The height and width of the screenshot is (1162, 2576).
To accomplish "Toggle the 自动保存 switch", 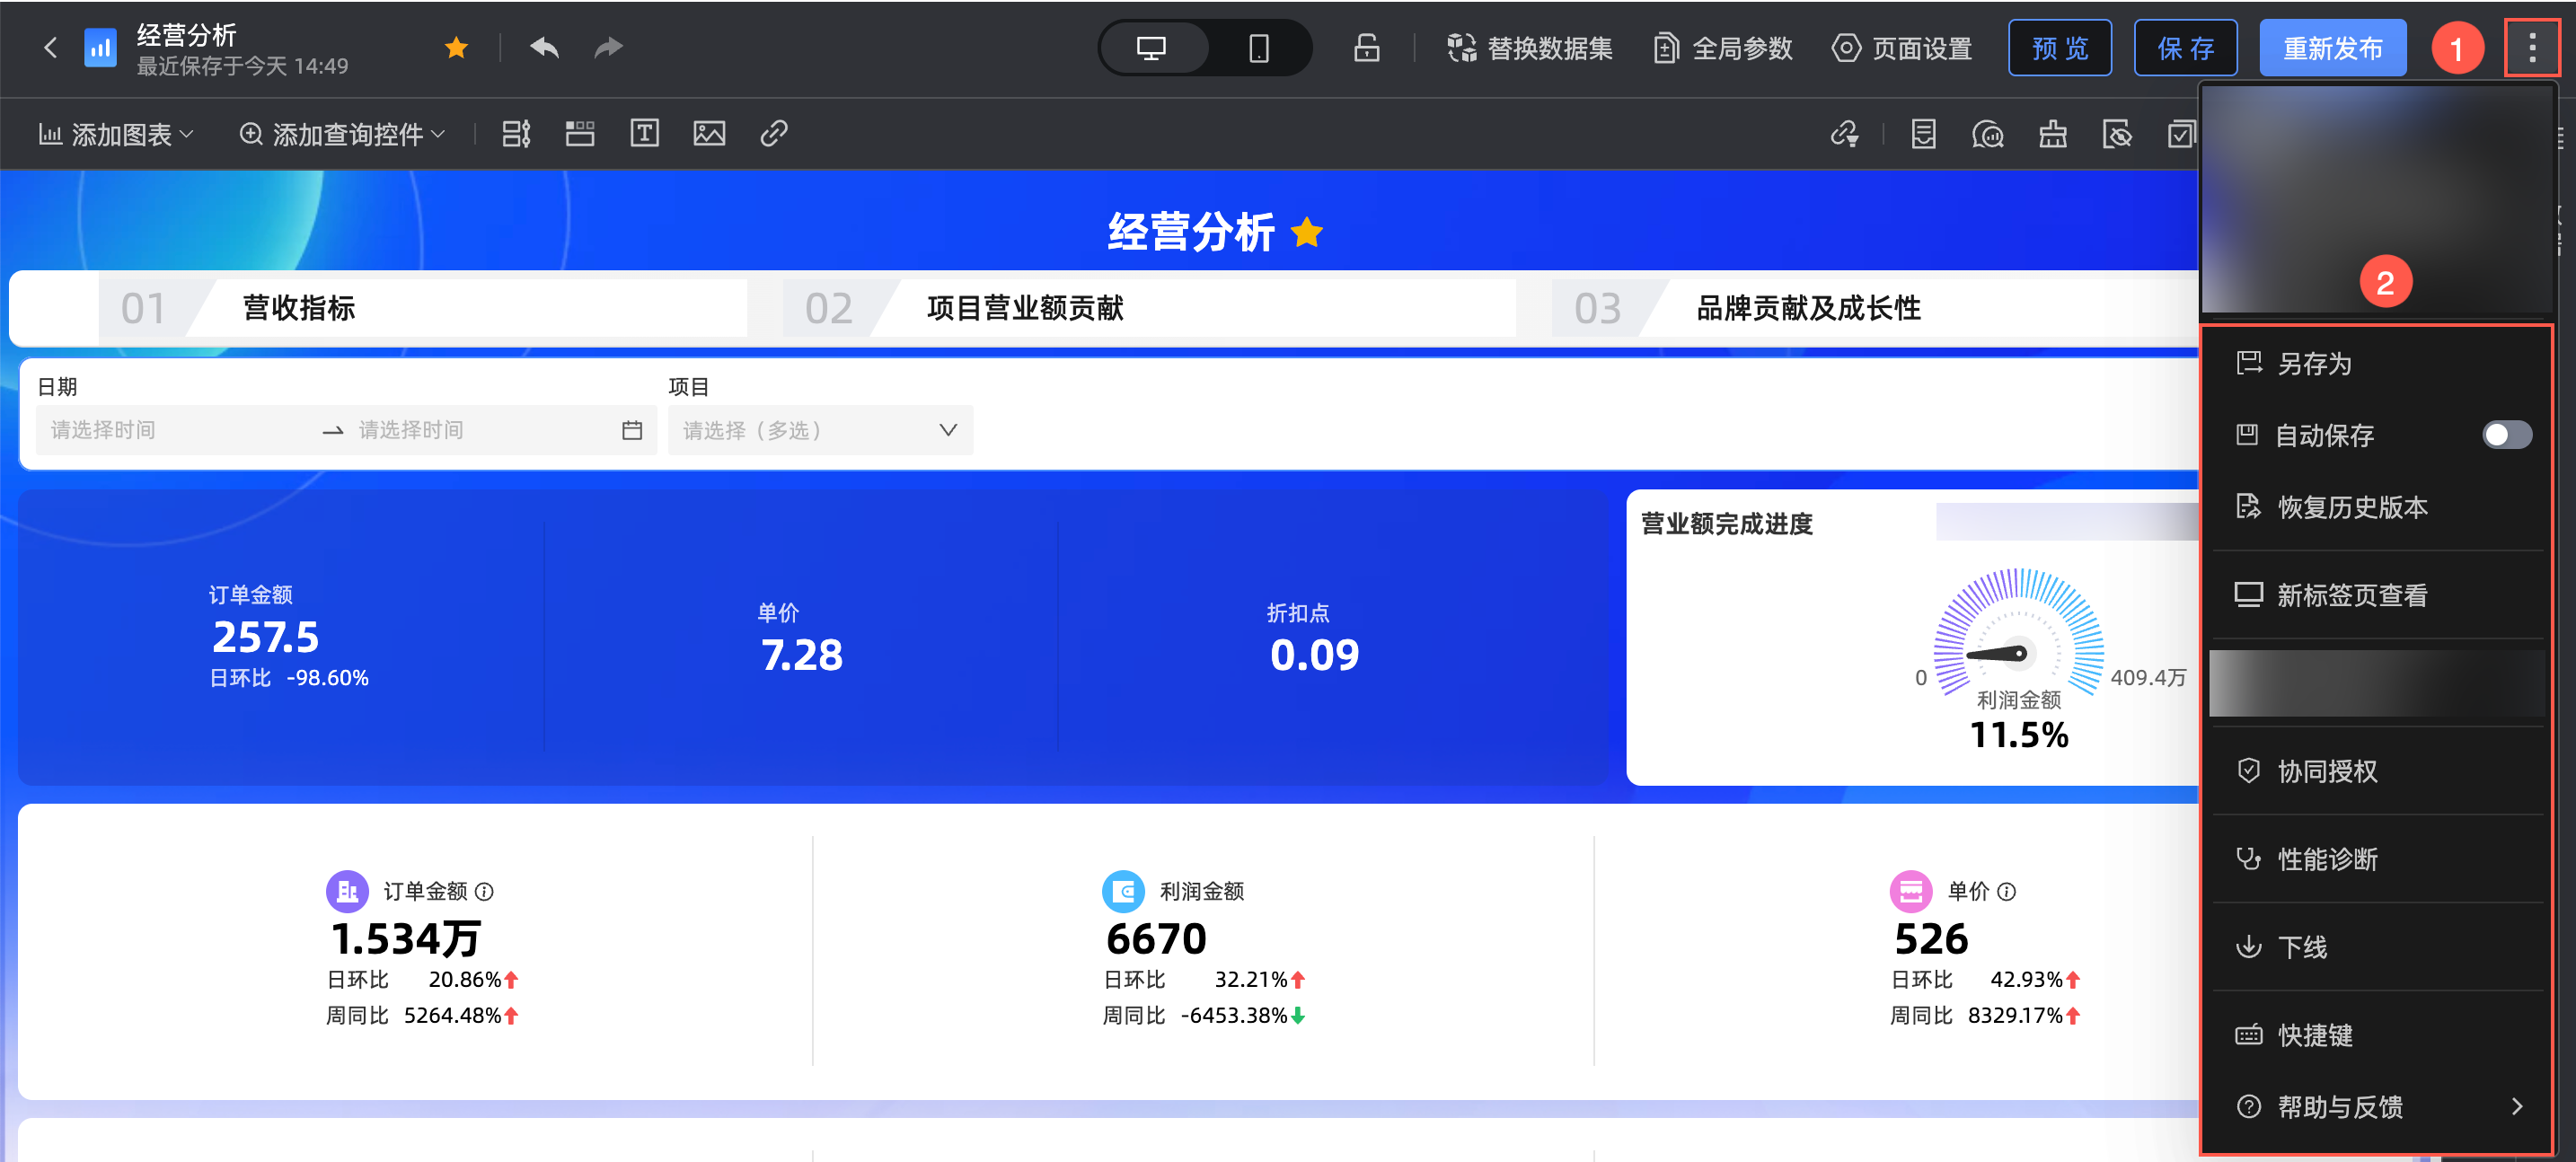I will click(x=2506, y=435).
